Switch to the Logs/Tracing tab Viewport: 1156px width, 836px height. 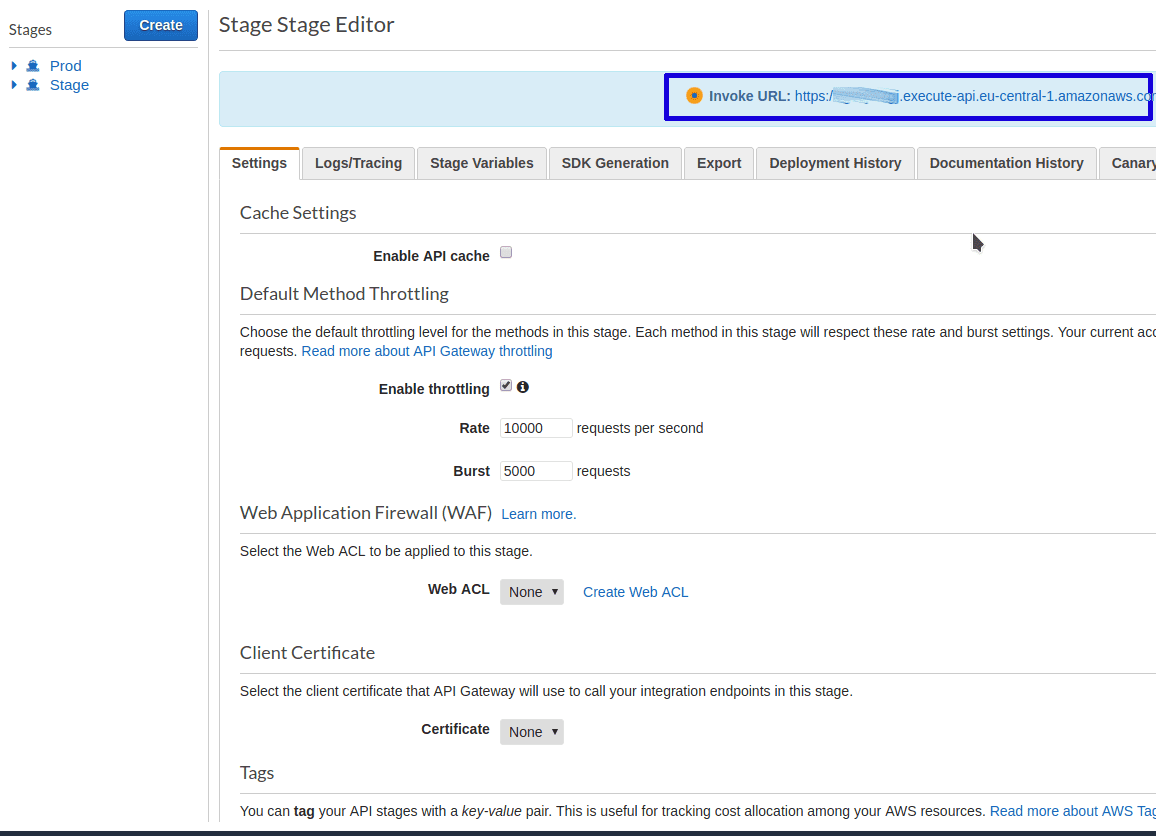[x=358, y=163]
